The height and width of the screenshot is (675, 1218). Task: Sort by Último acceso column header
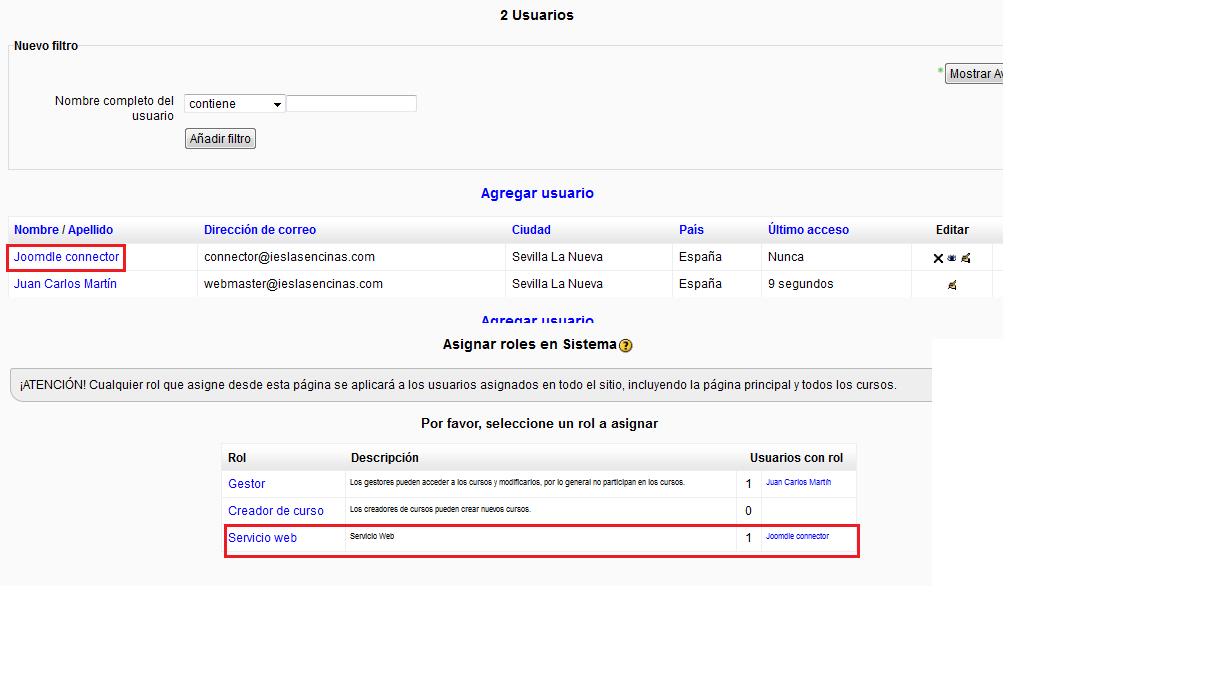point(808,230)
